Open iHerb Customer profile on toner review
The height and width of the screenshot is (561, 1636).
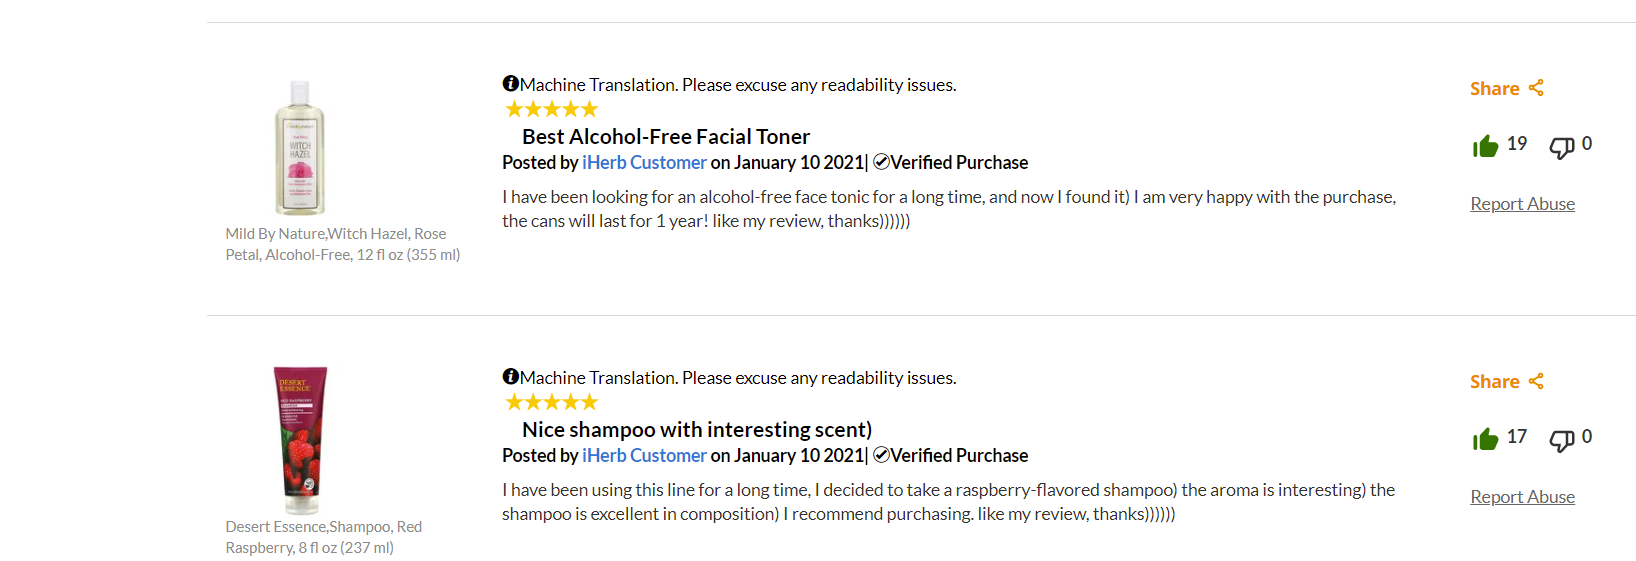click(644, 162)
